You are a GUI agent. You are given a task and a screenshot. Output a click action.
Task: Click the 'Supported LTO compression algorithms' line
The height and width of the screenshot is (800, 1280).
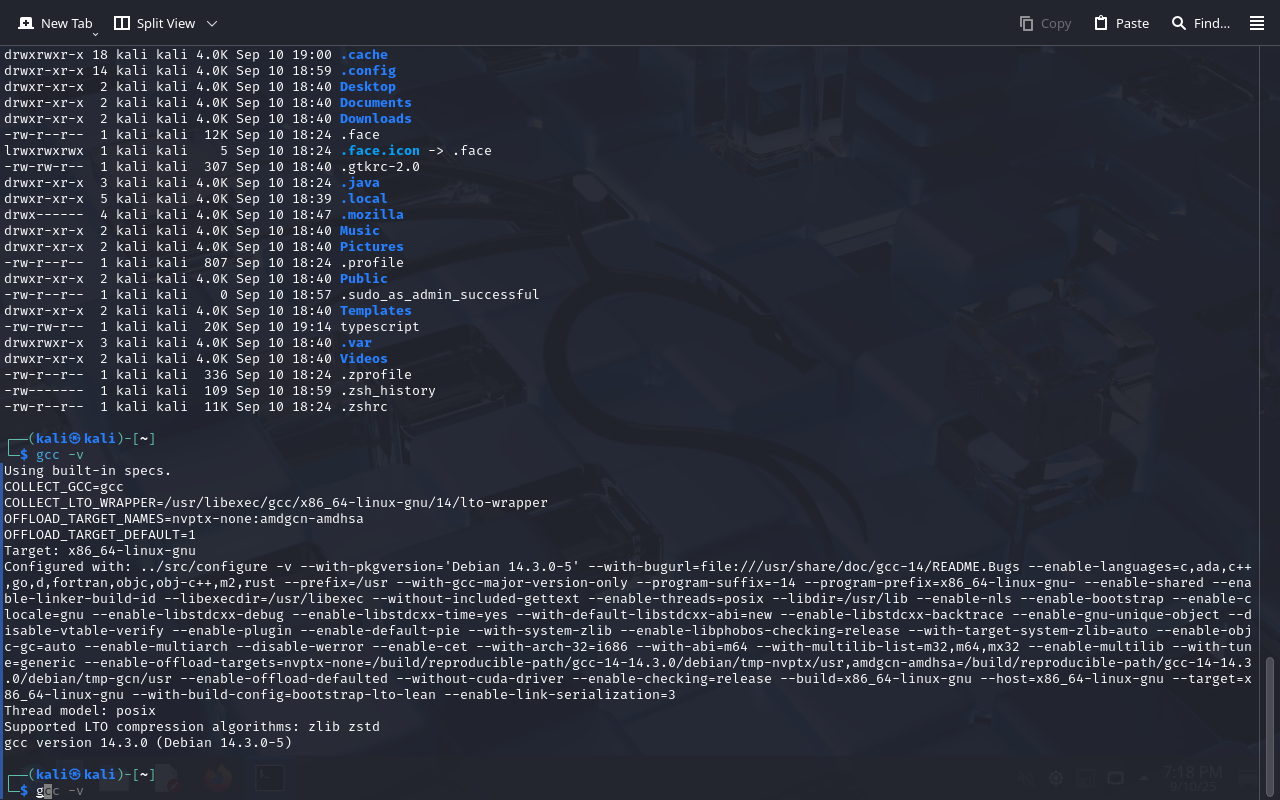[192, 727]
